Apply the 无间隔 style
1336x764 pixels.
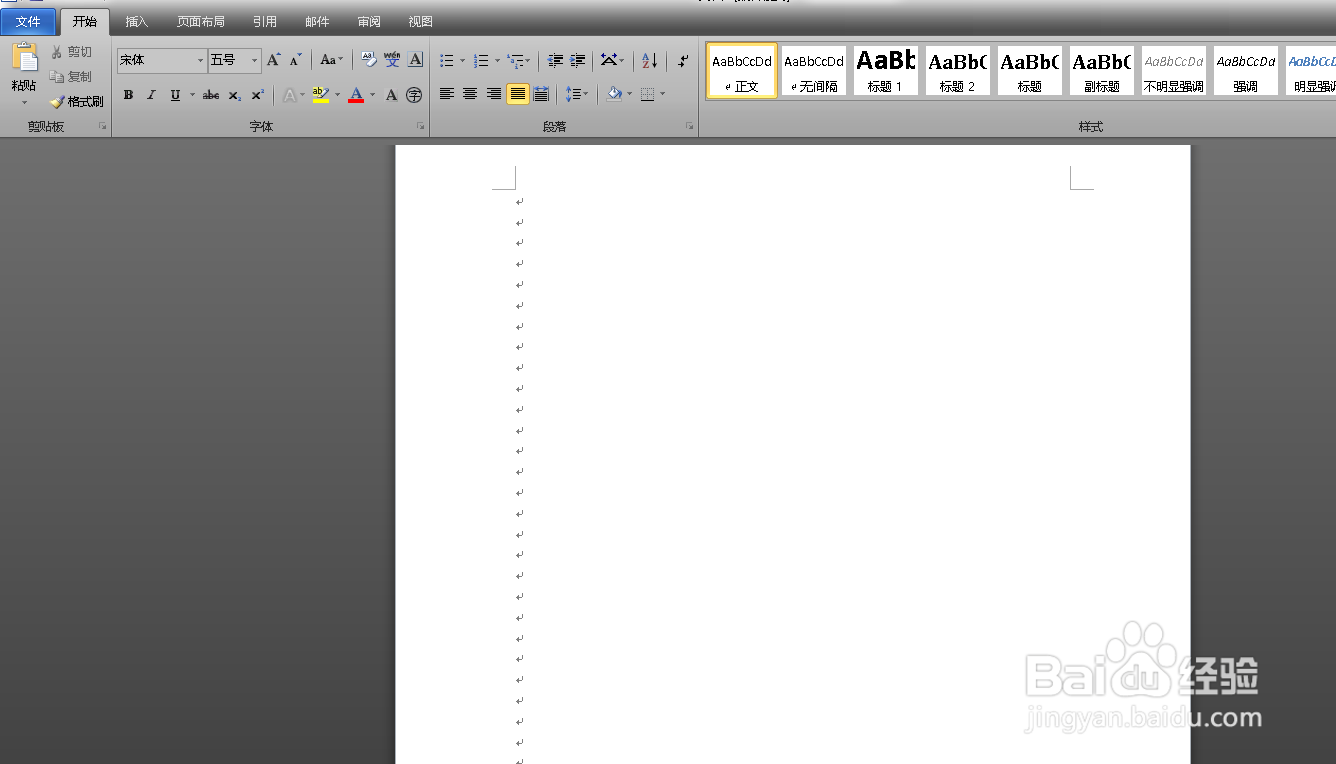[x=814, y=70]
